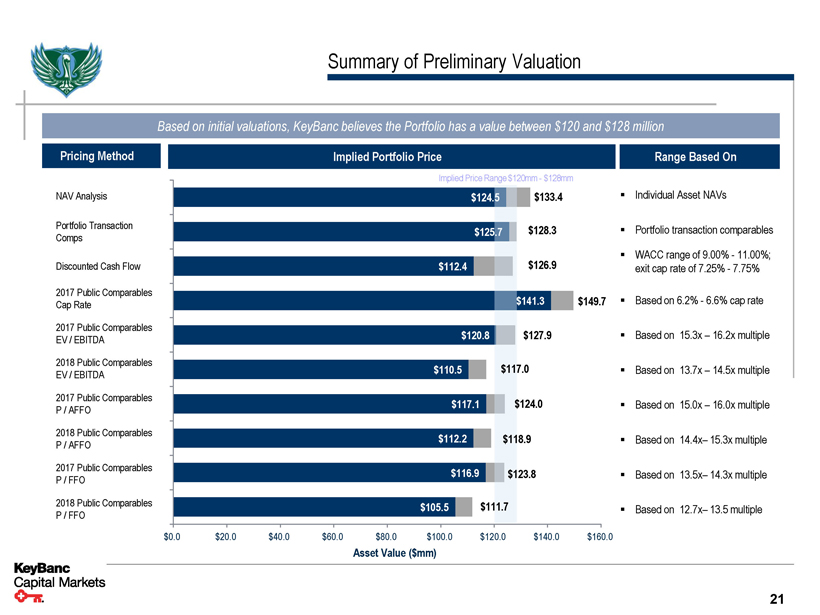The width and height of the screenshot is (820, 615).
Task: Click the blue banner with KeyBanc valuation statement
Action: click(x=410, y=126)
